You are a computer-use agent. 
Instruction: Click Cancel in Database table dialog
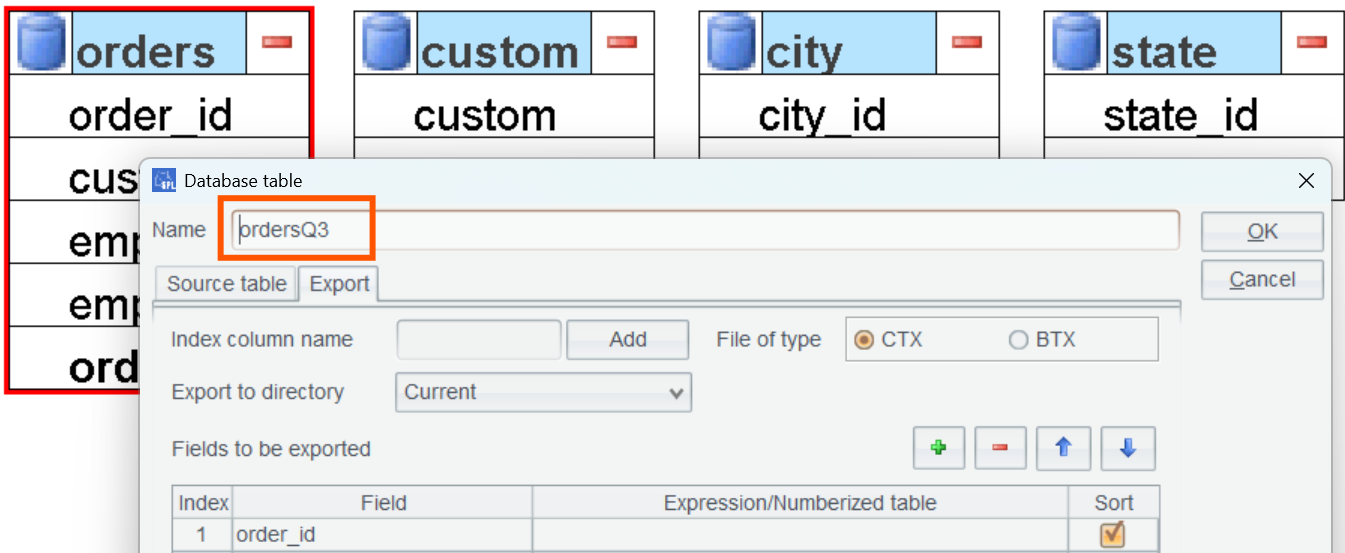coord(1262,280)
